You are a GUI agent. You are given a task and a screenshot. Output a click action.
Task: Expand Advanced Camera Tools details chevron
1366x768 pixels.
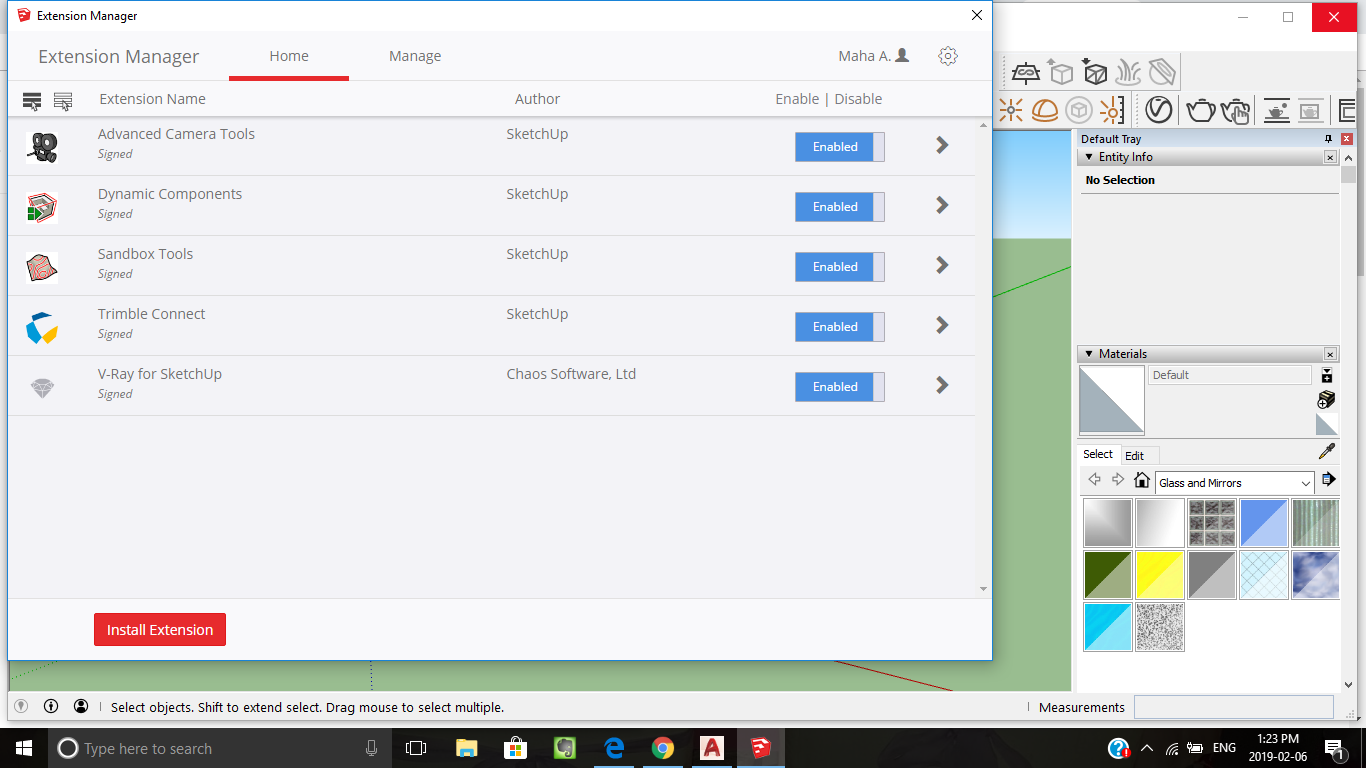(x=942, y=145)
